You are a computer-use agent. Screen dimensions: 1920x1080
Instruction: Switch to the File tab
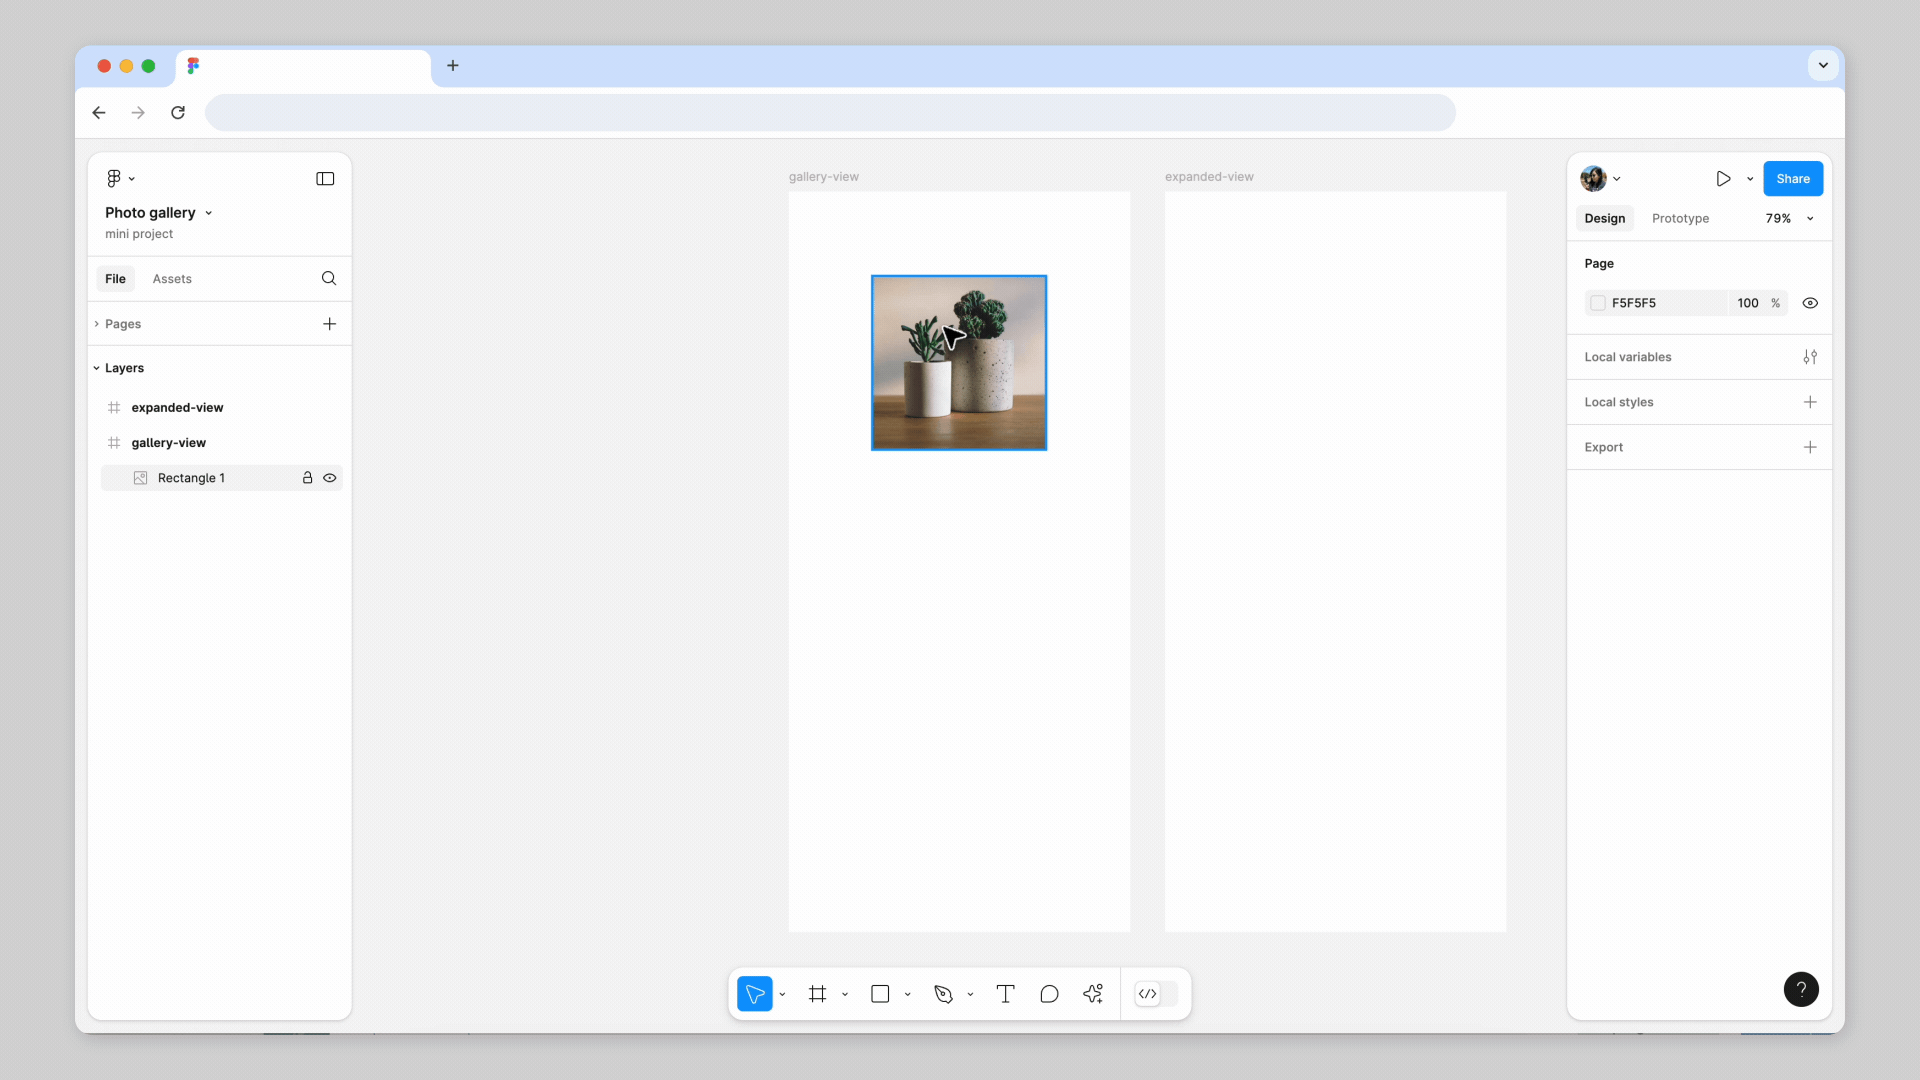pyautogui.click(x=116, y=279)
